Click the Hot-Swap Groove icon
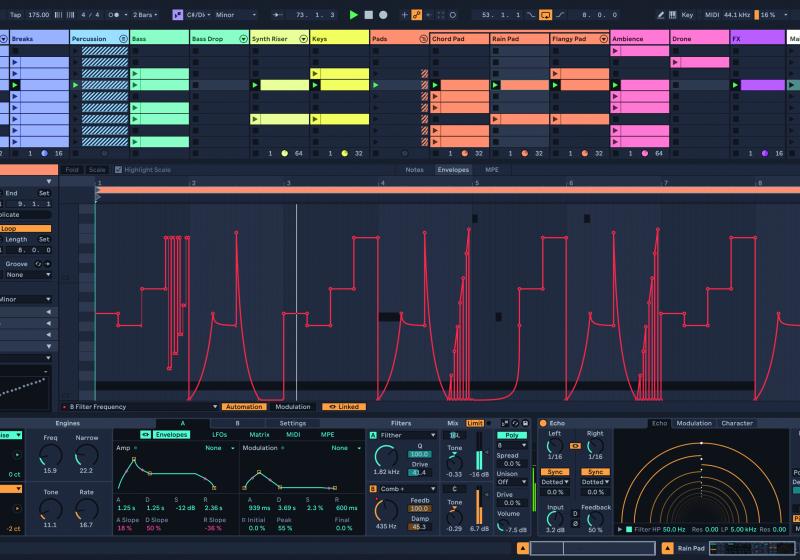The width and height of the screenshot is (800, 560). coord(38,264)
